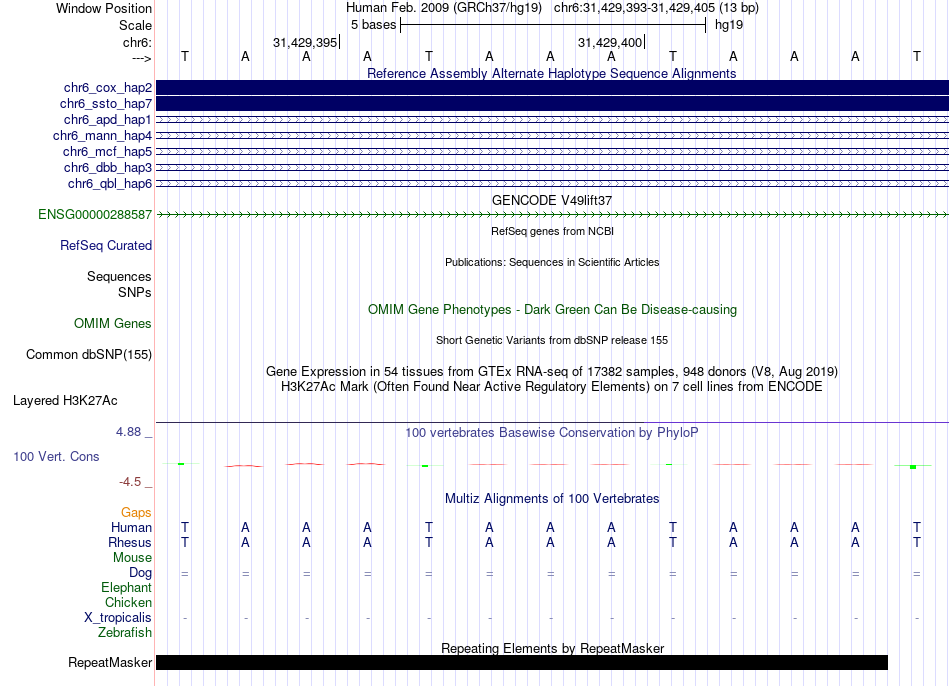Click the Layered H3K27Ac track label
Screen dimensions: 950x686
65,401
